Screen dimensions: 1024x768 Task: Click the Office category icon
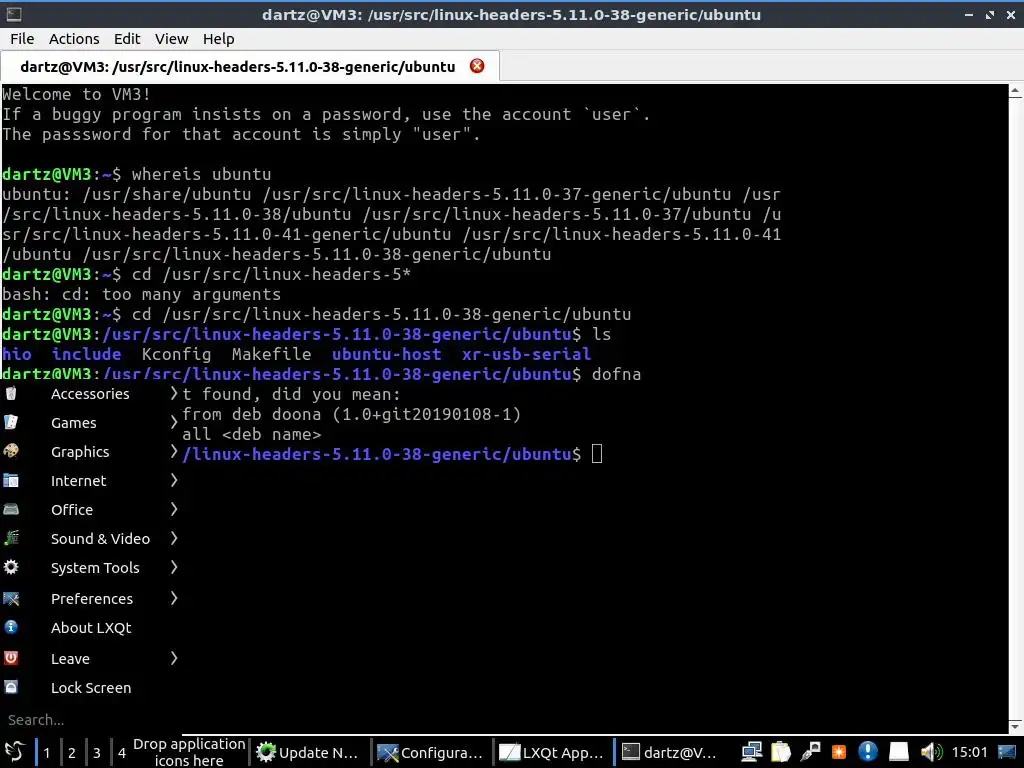pos(11,509)
